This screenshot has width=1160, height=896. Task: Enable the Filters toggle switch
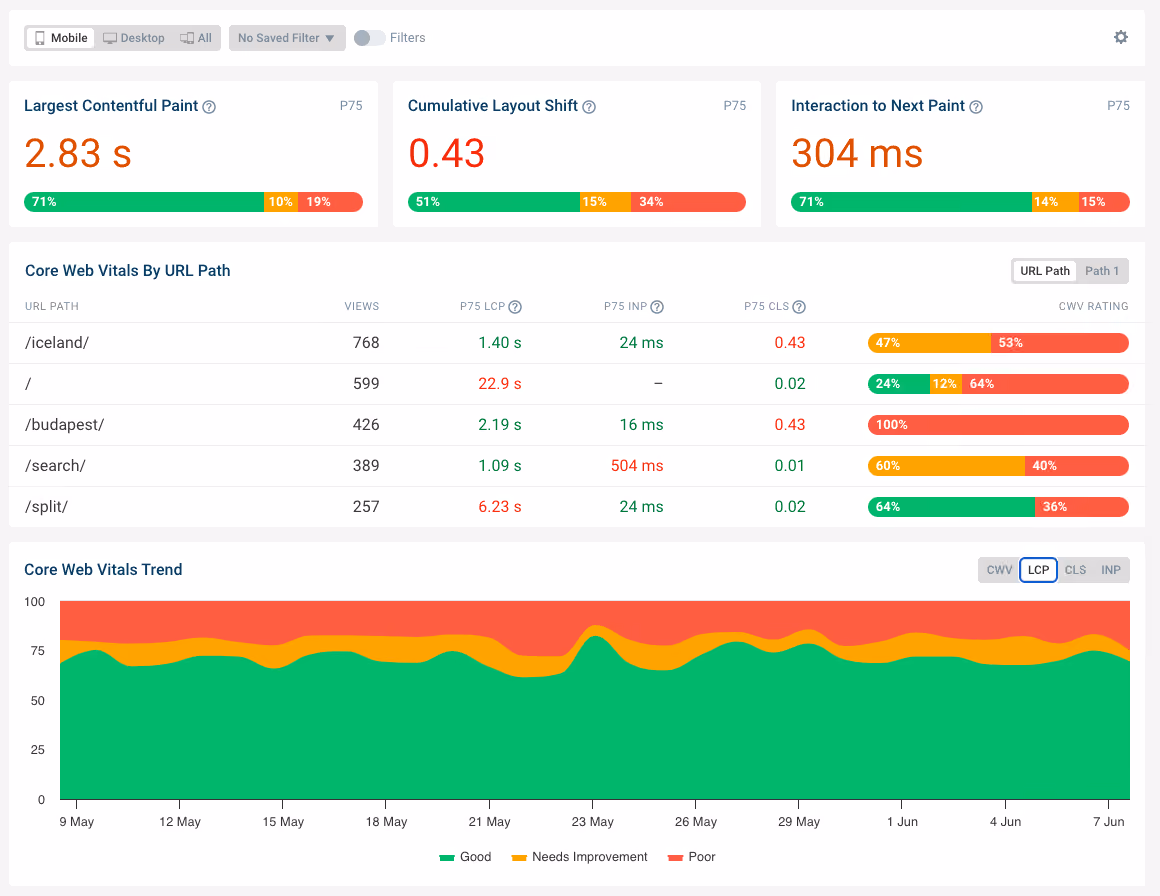(369, 38)
